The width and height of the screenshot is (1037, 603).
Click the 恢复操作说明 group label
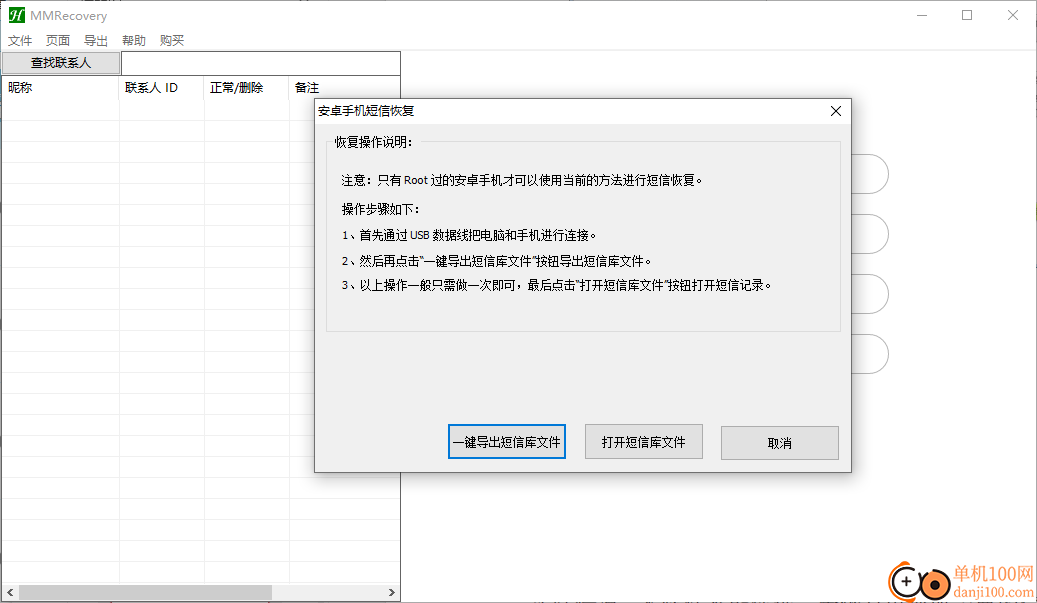pos(374,142)
